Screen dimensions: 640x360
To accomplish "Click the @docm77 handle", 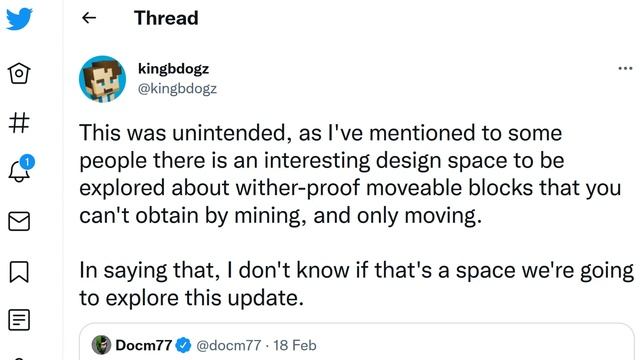I will click(x=229, y=345).
